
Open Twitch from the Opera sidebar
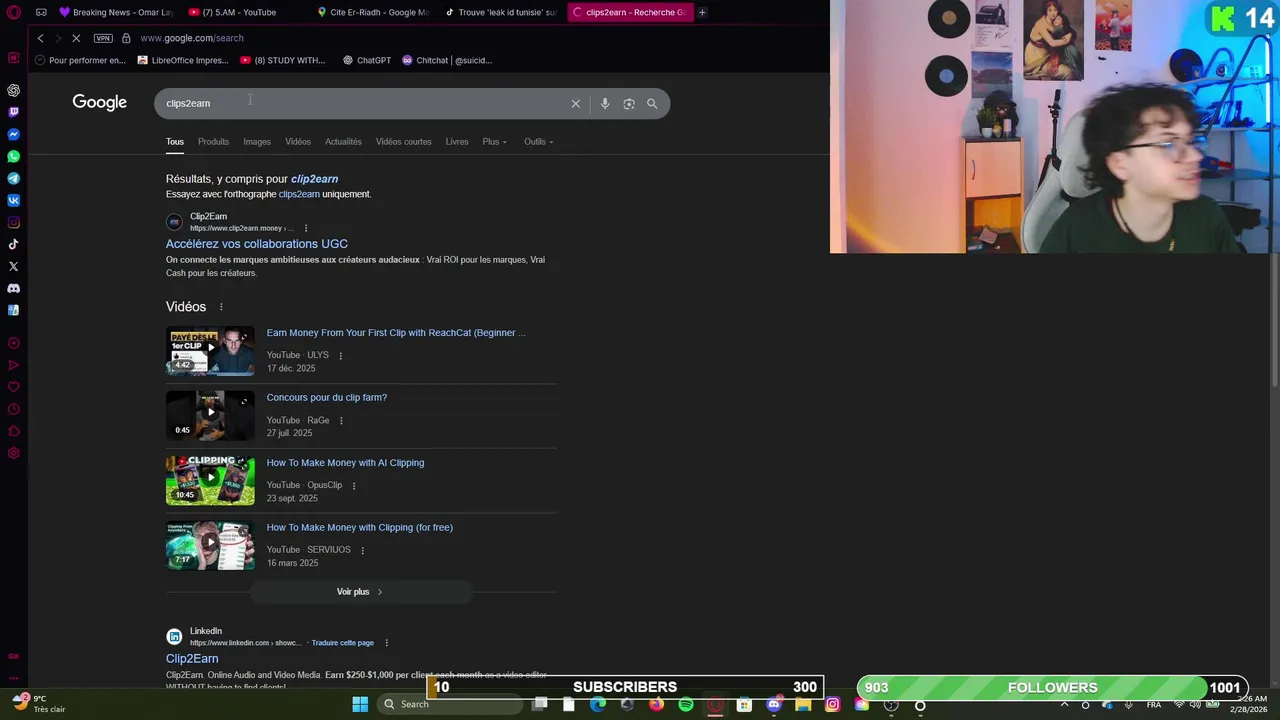click(14, 112)
